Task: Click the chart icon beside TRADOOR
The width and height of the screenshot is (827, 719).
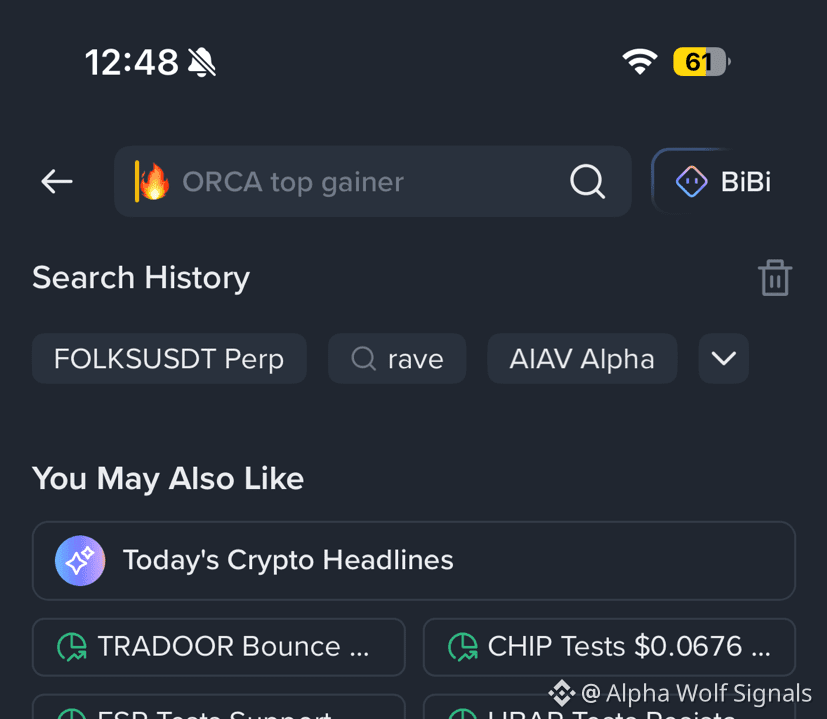Action: [x=72, y=647]
